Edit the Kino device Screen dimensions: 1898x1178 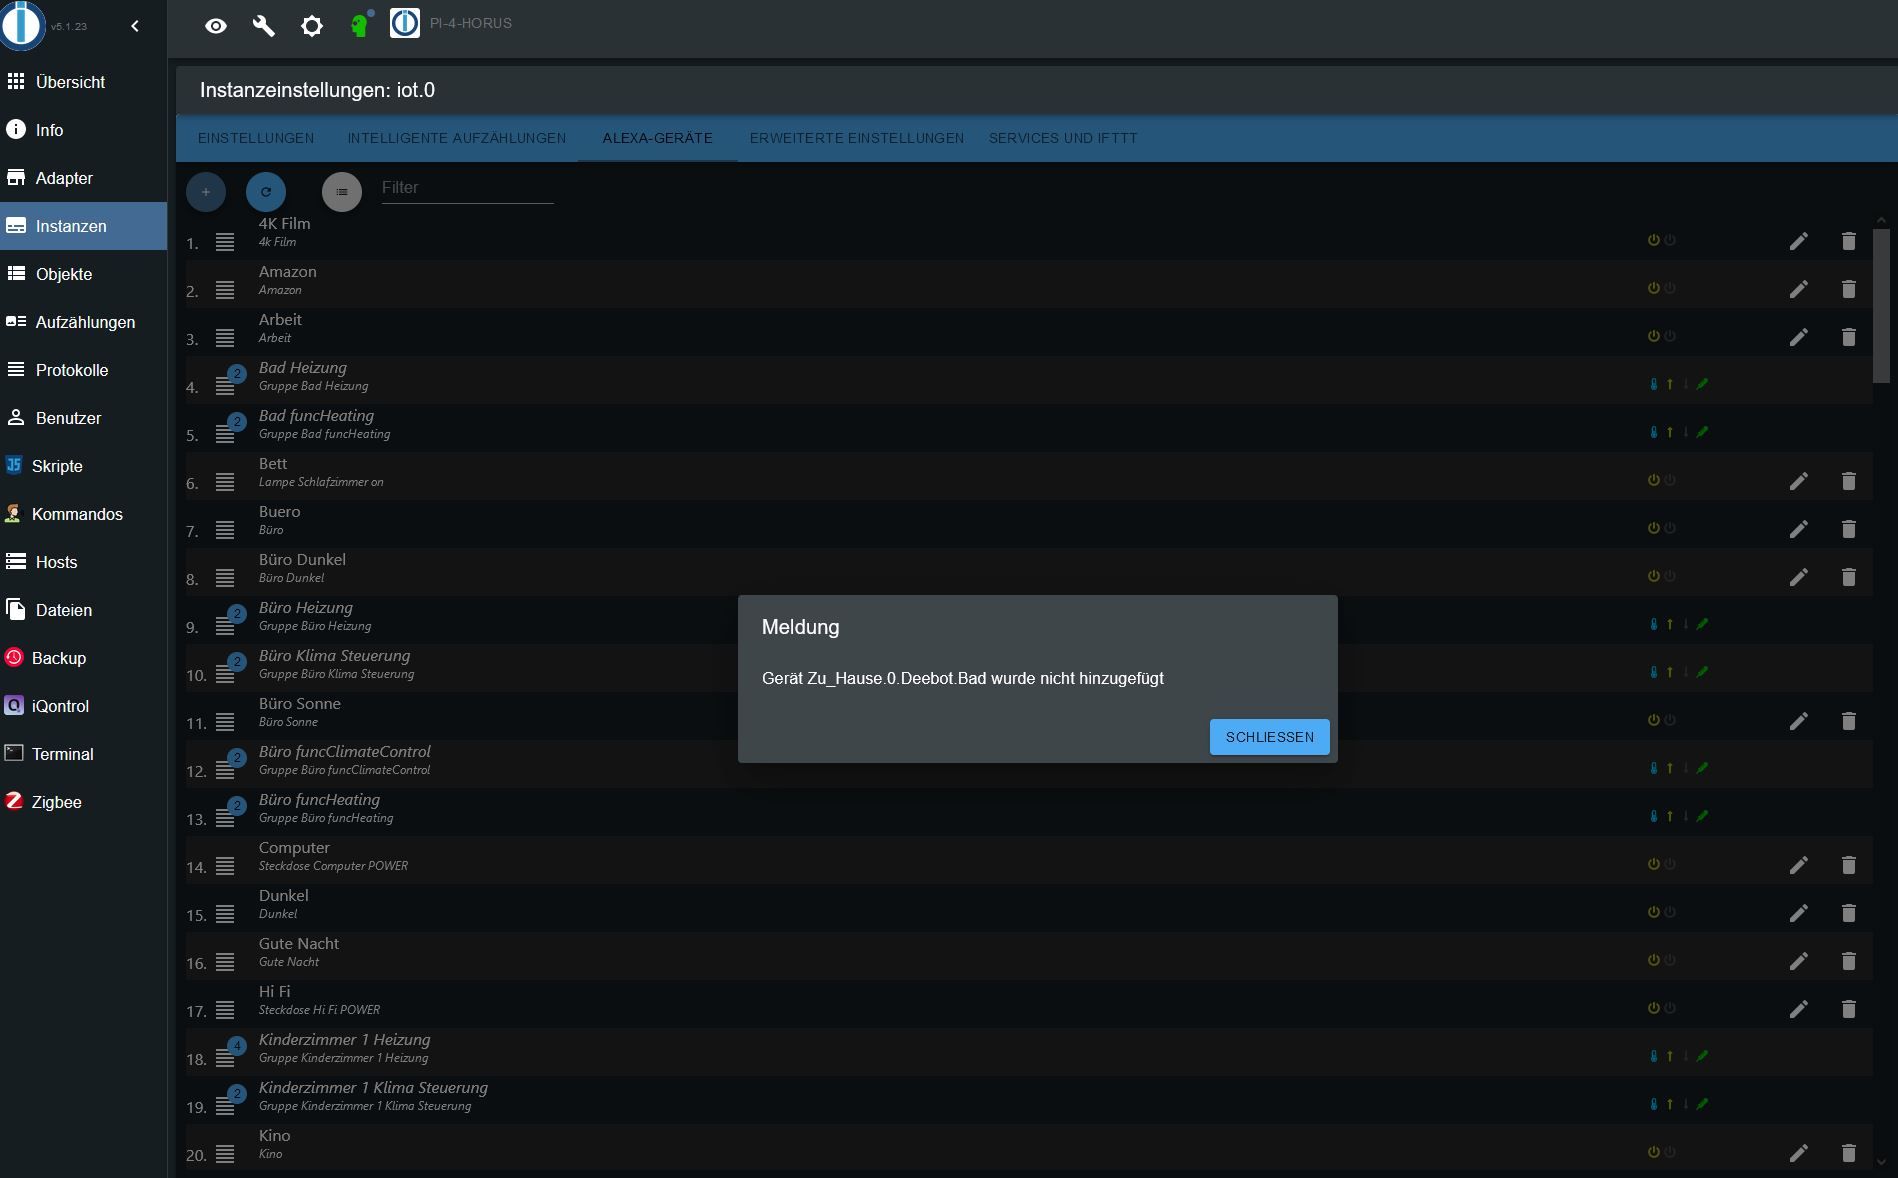click(1798, 1153)
